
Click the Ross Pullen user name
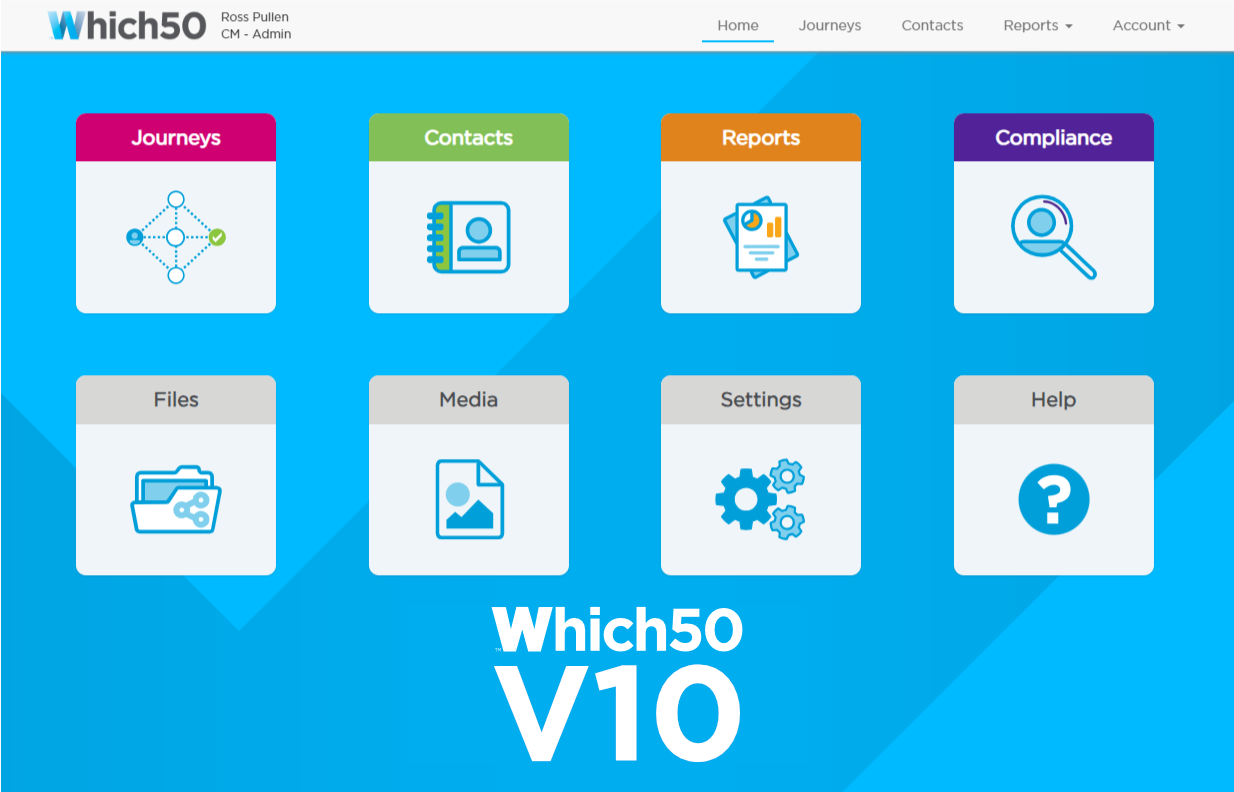coord(255,17)
